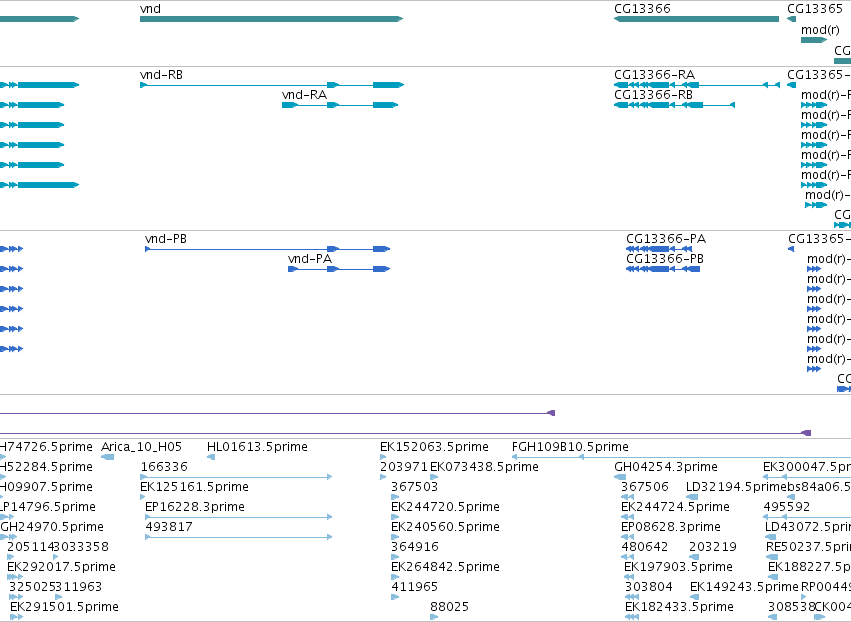Click the EK244720.5prime EST label
The image size is (851, 622).
(446, 507)
